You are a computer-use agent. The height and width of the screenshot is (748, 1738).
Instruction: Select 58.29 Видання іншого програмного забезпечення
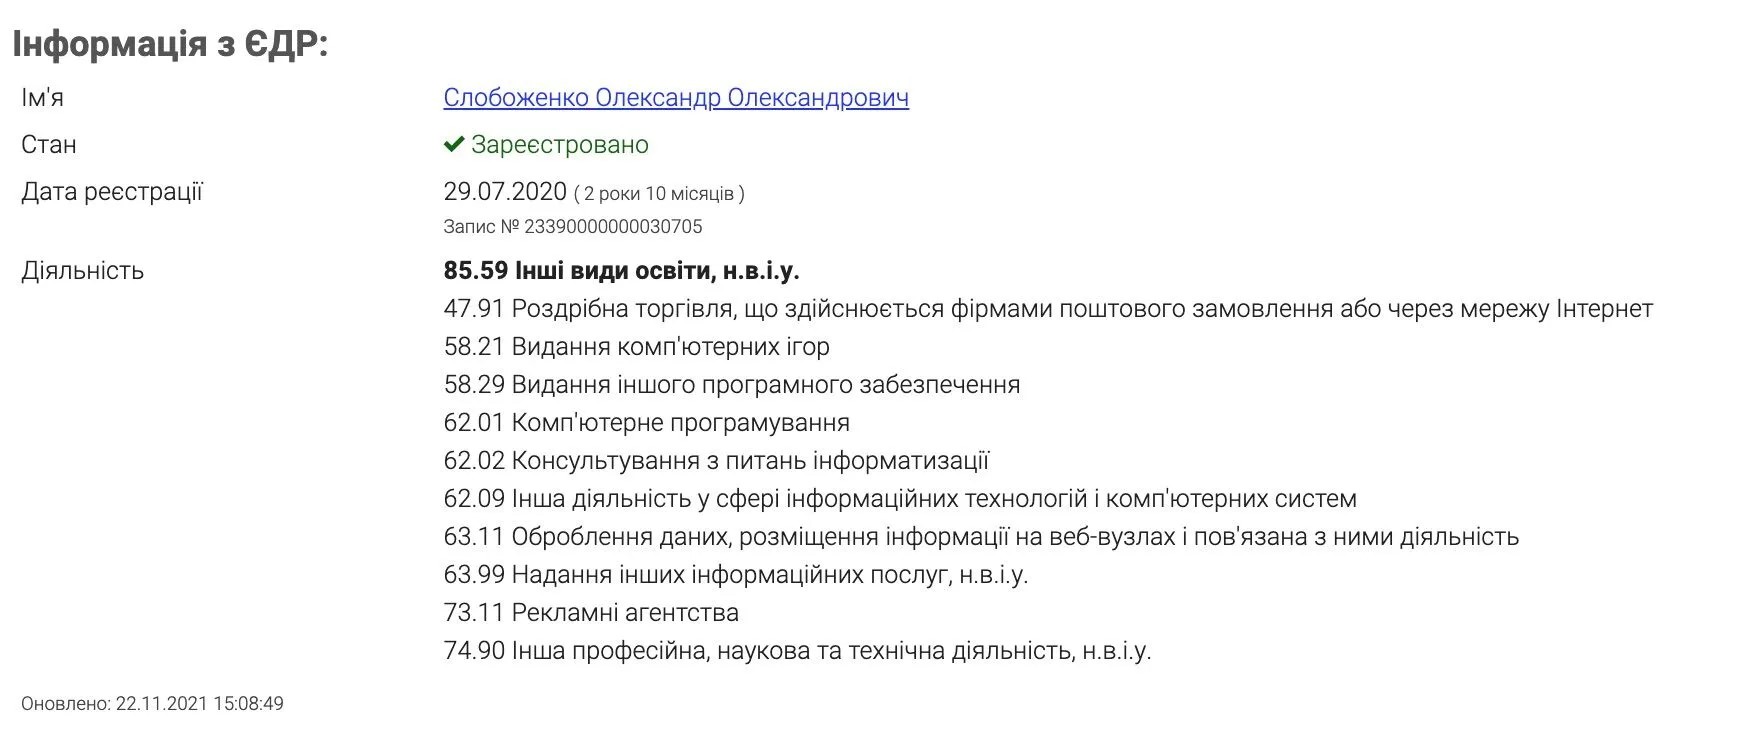pos(732,385)
